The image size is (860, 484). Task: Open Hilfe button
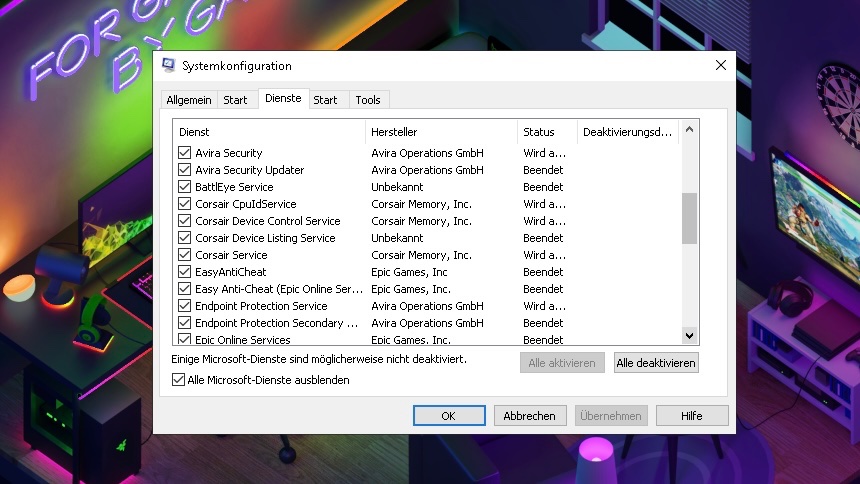(692, 416)
